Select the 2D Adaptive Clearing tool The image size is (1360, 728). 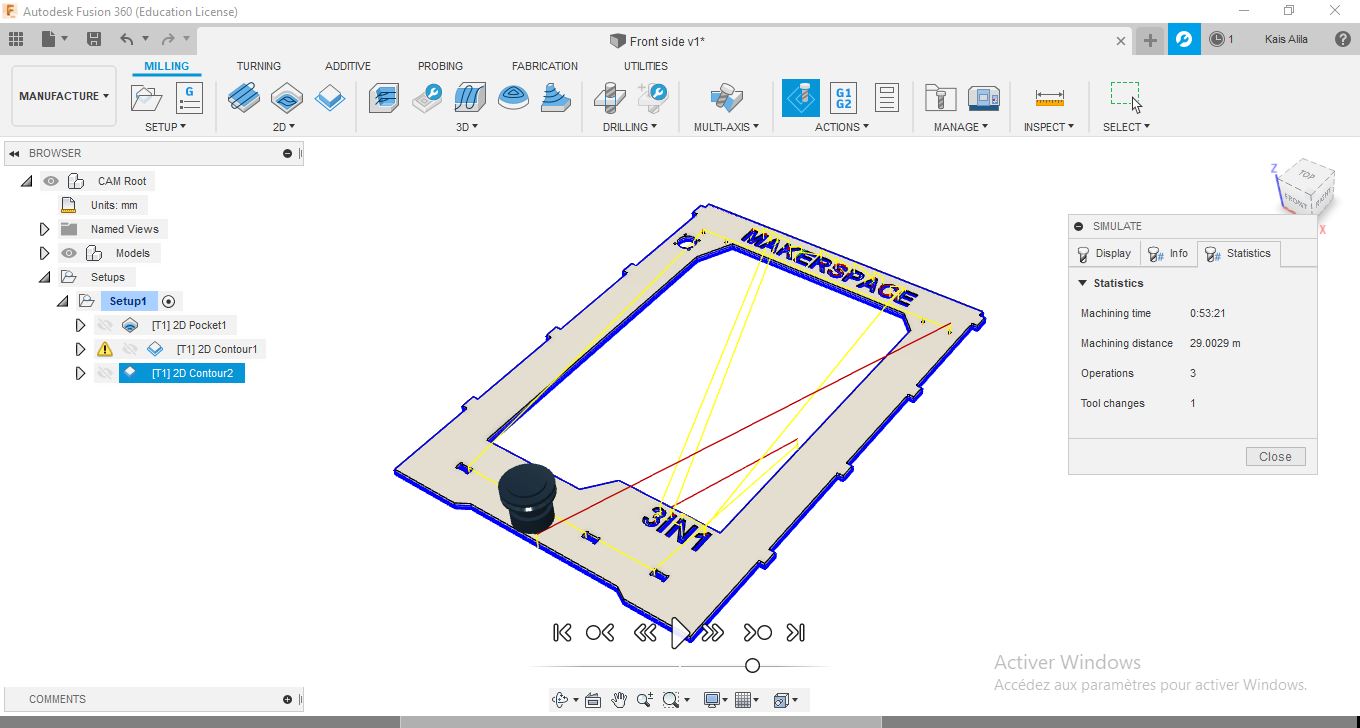click(x=244, y=97)
